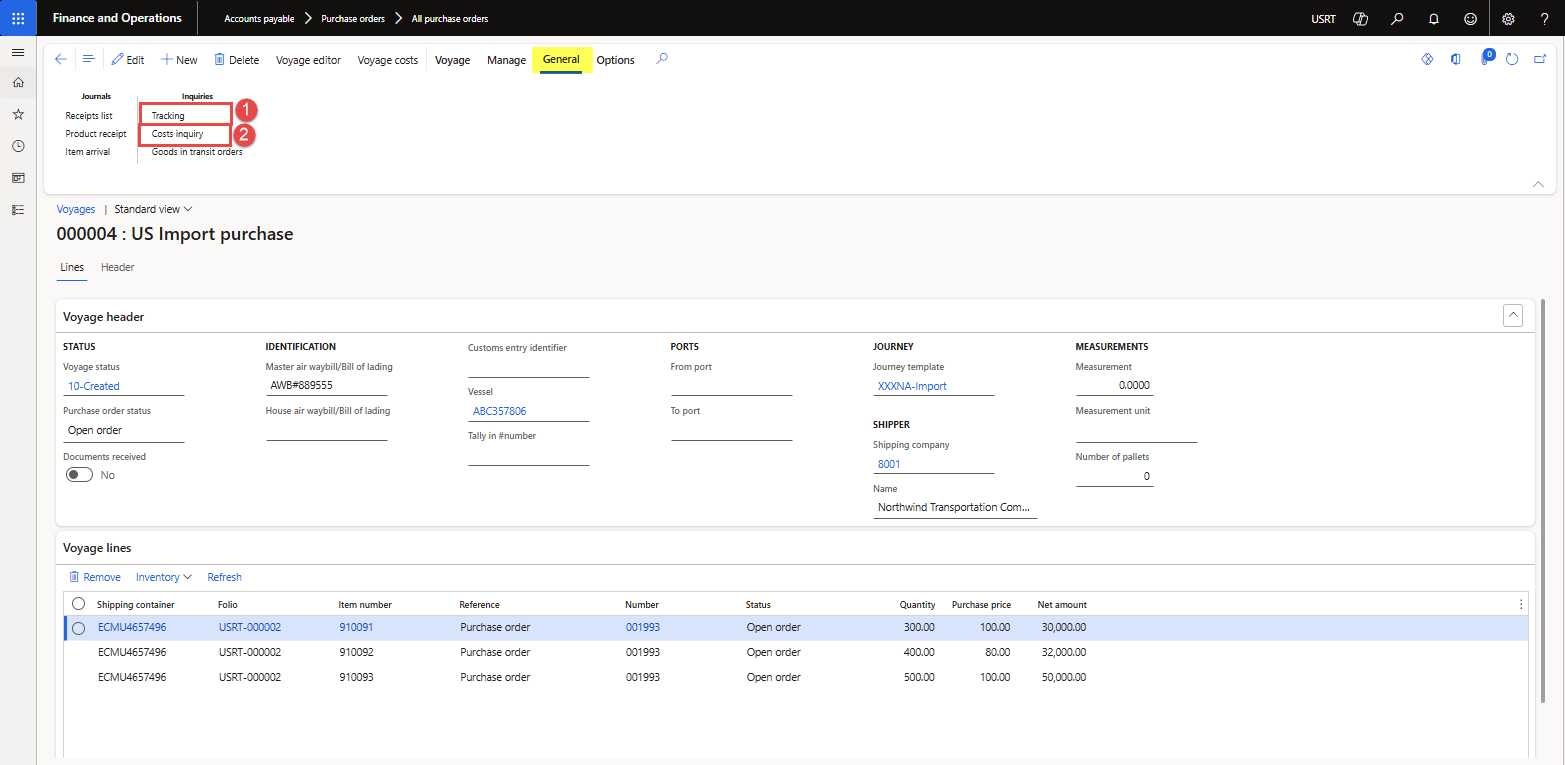This screenshot has width=1565, height=765.
Task: Click the Costs inquiry button
Action: (x=178, y=134)
